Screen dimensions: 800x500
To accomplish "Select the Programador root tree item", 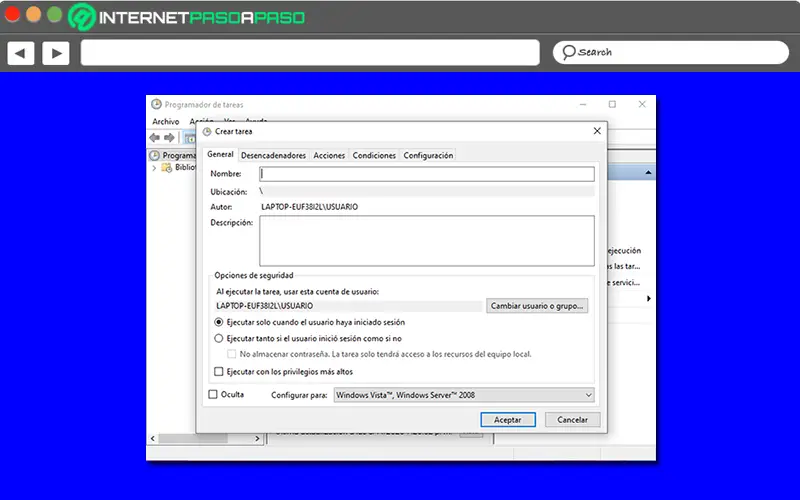I will [x=173, y=155].
